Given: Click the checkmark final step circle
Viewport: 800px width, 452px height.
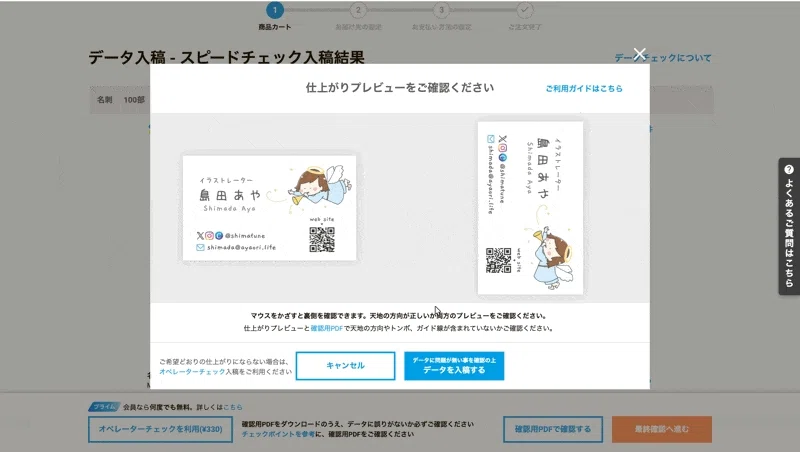Looking at the screenshot, I should point(524,10).
